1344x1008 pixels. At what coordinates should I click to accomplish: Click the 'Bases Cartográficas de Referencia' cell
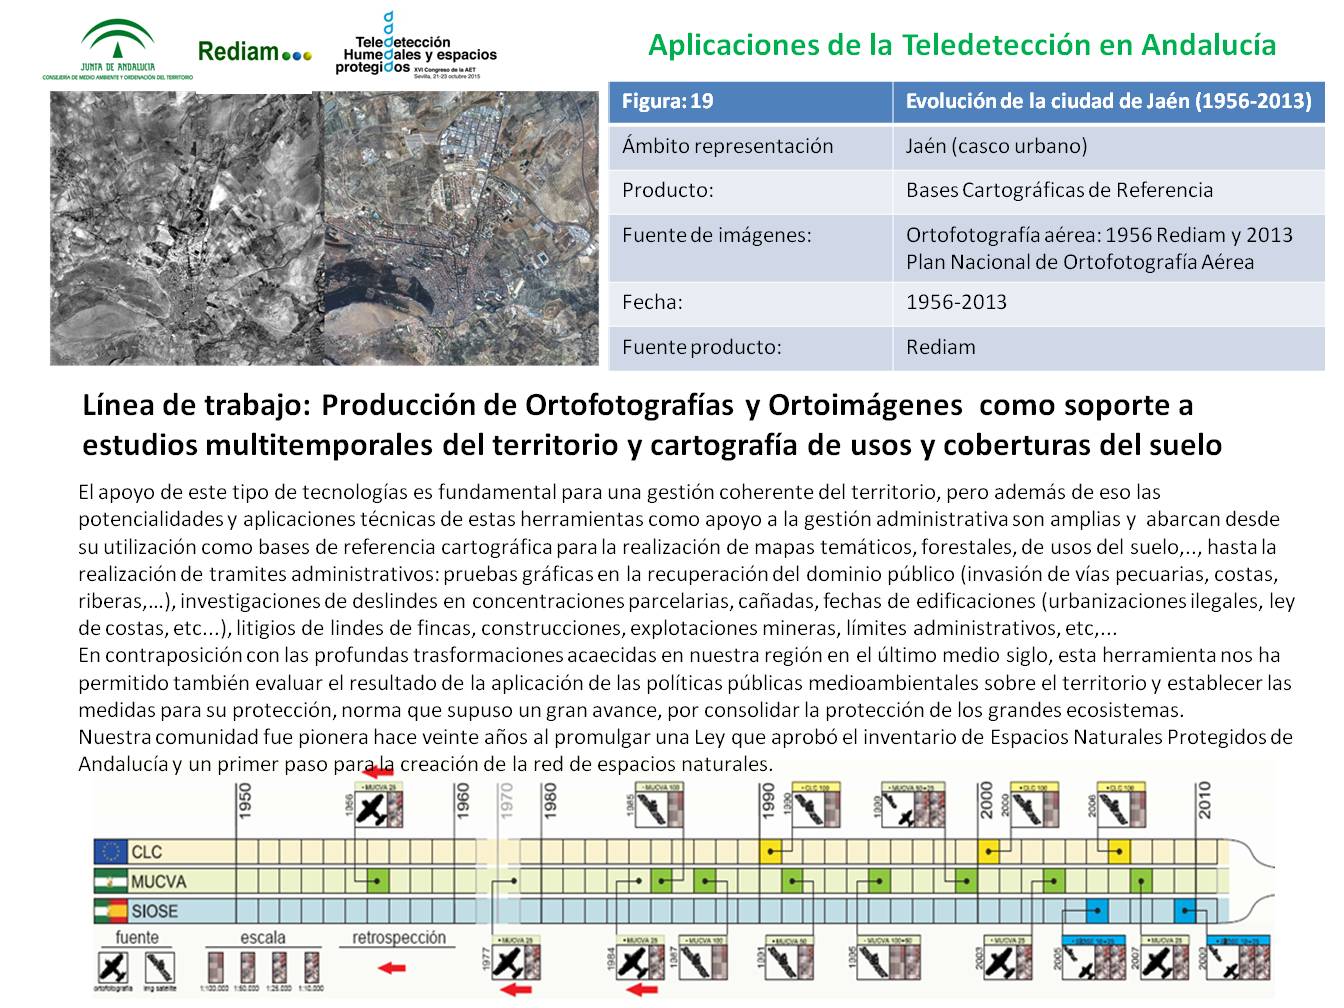(1108, 190)
